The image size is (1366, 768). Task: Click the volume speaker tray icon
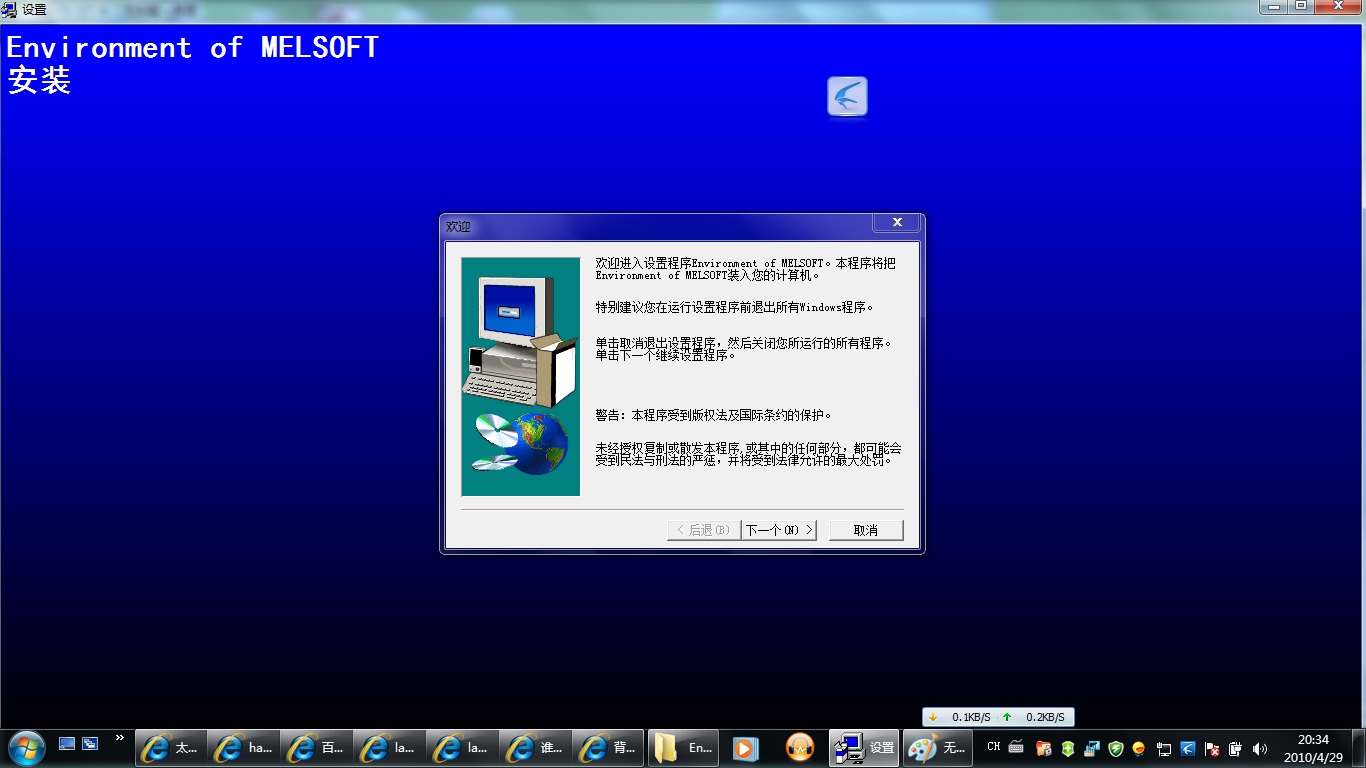click(1260, 748)
